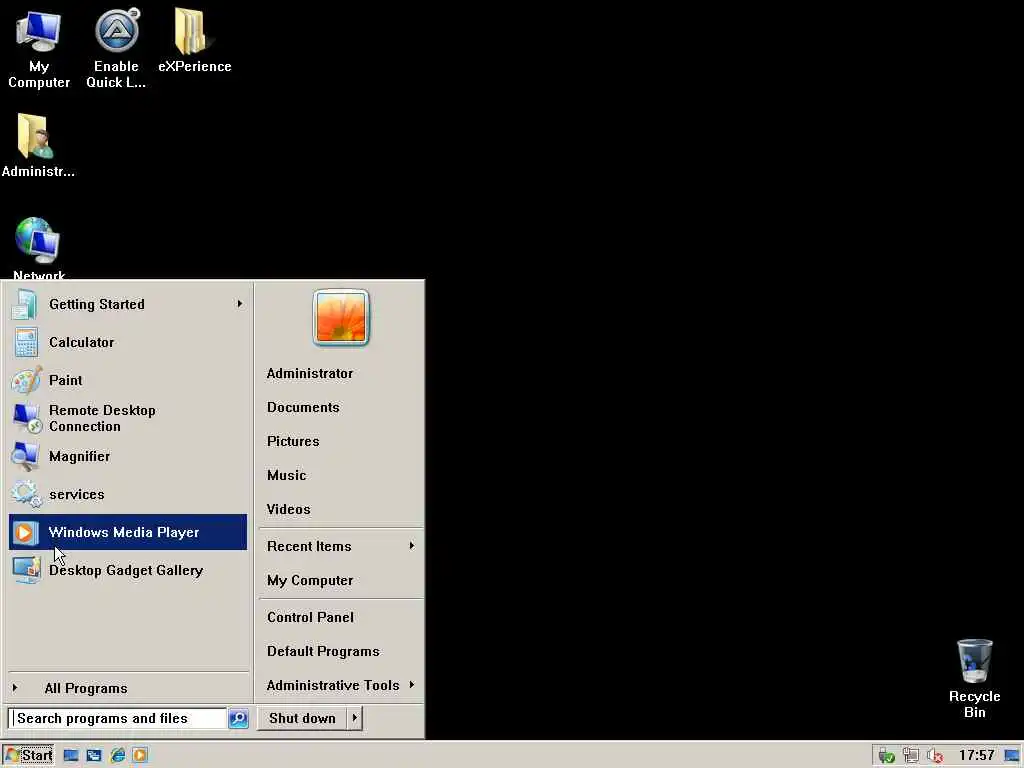Launch Media Player from quick launch bar
The image size is (1024, 768).
click(140, 756)
